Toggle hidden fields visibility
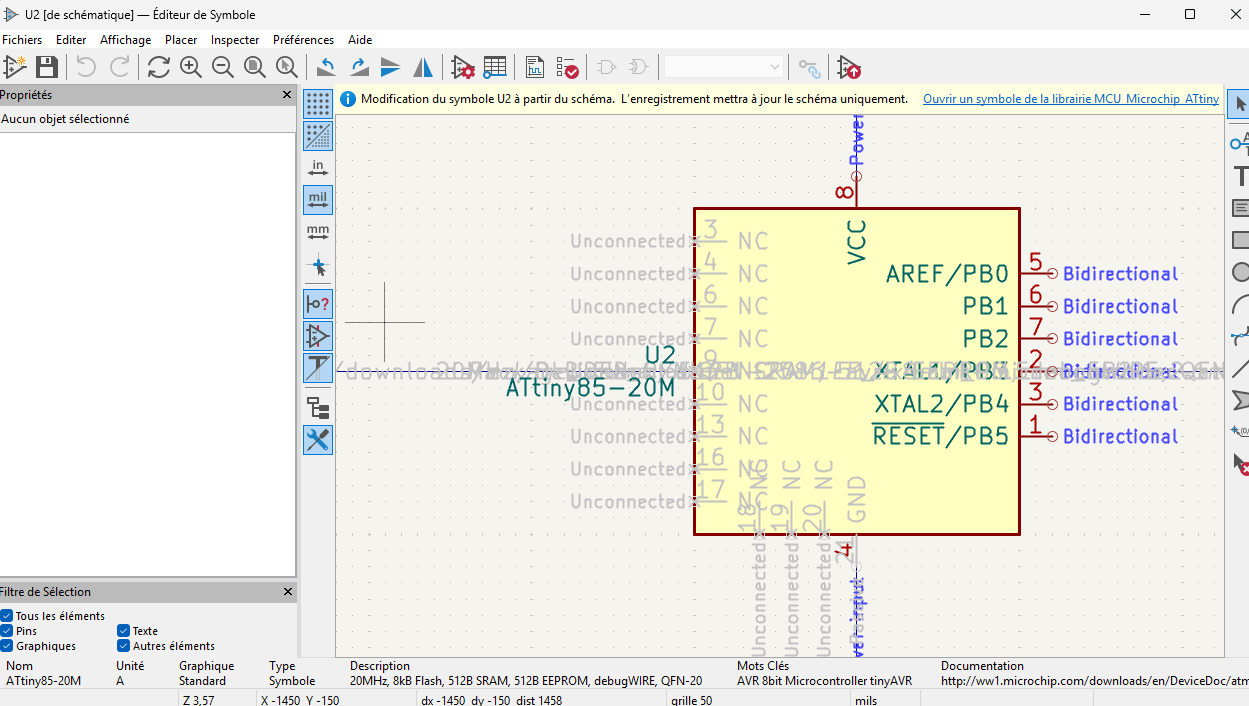The height and width of the screenshot is (706, 1249). (318, 368)
